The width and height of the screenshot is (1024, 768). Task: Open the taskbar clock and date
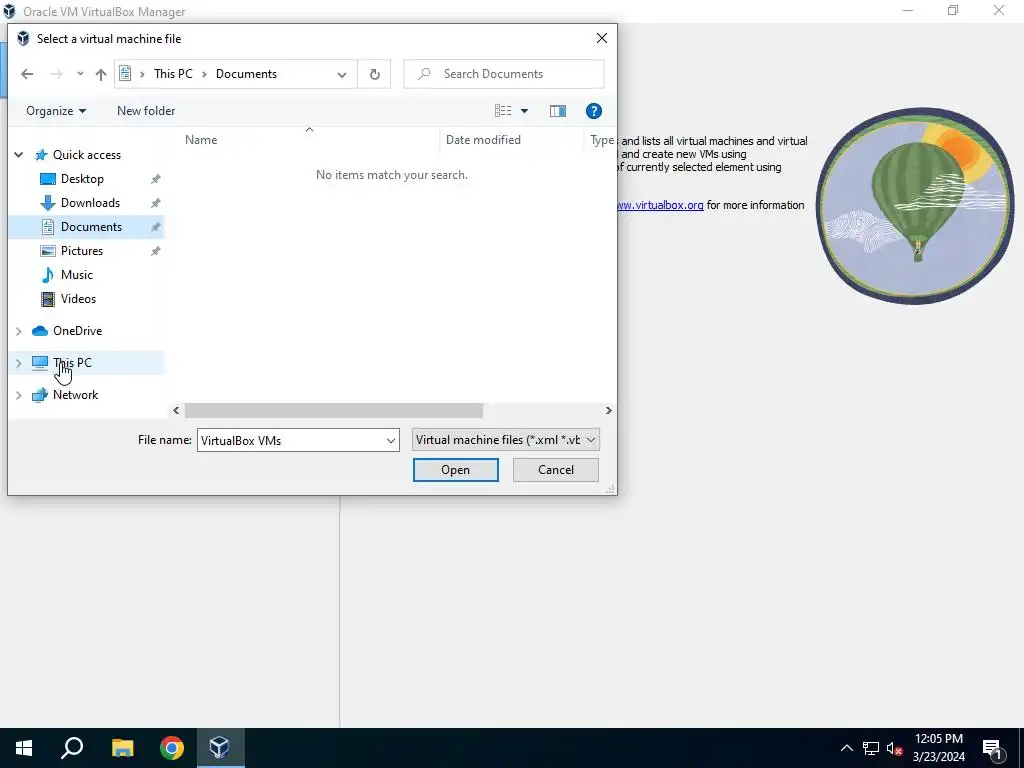[x=938, y=748]
